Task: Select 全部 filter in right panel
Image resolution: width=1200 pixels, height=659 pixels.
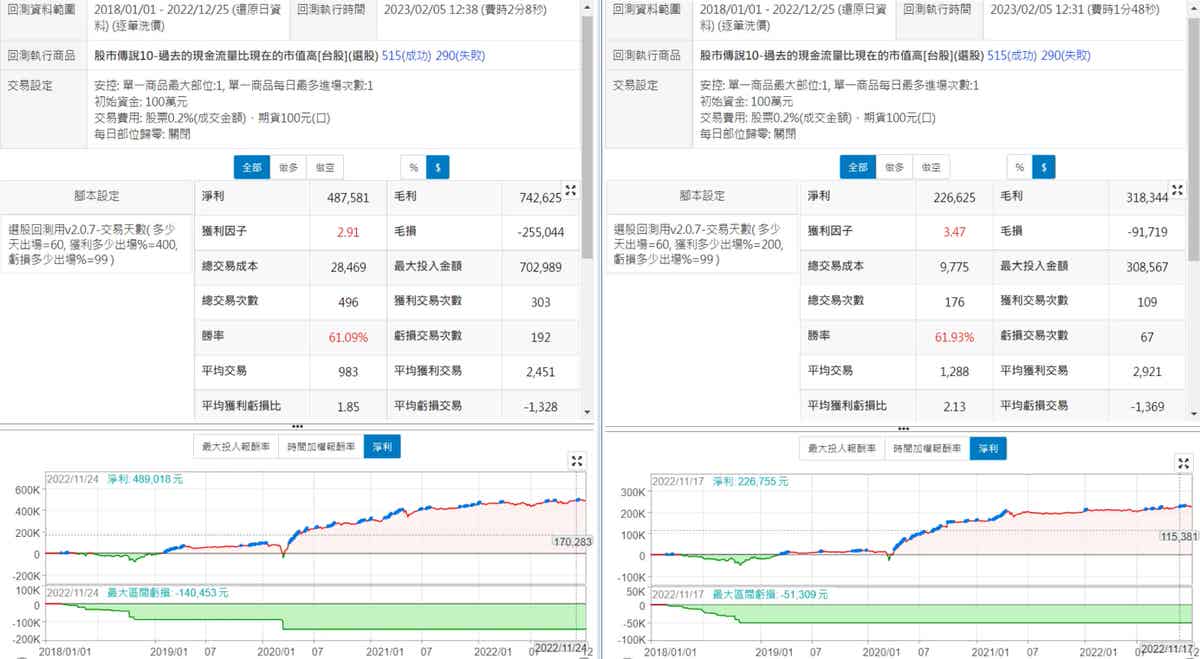Action: point(857,167)
